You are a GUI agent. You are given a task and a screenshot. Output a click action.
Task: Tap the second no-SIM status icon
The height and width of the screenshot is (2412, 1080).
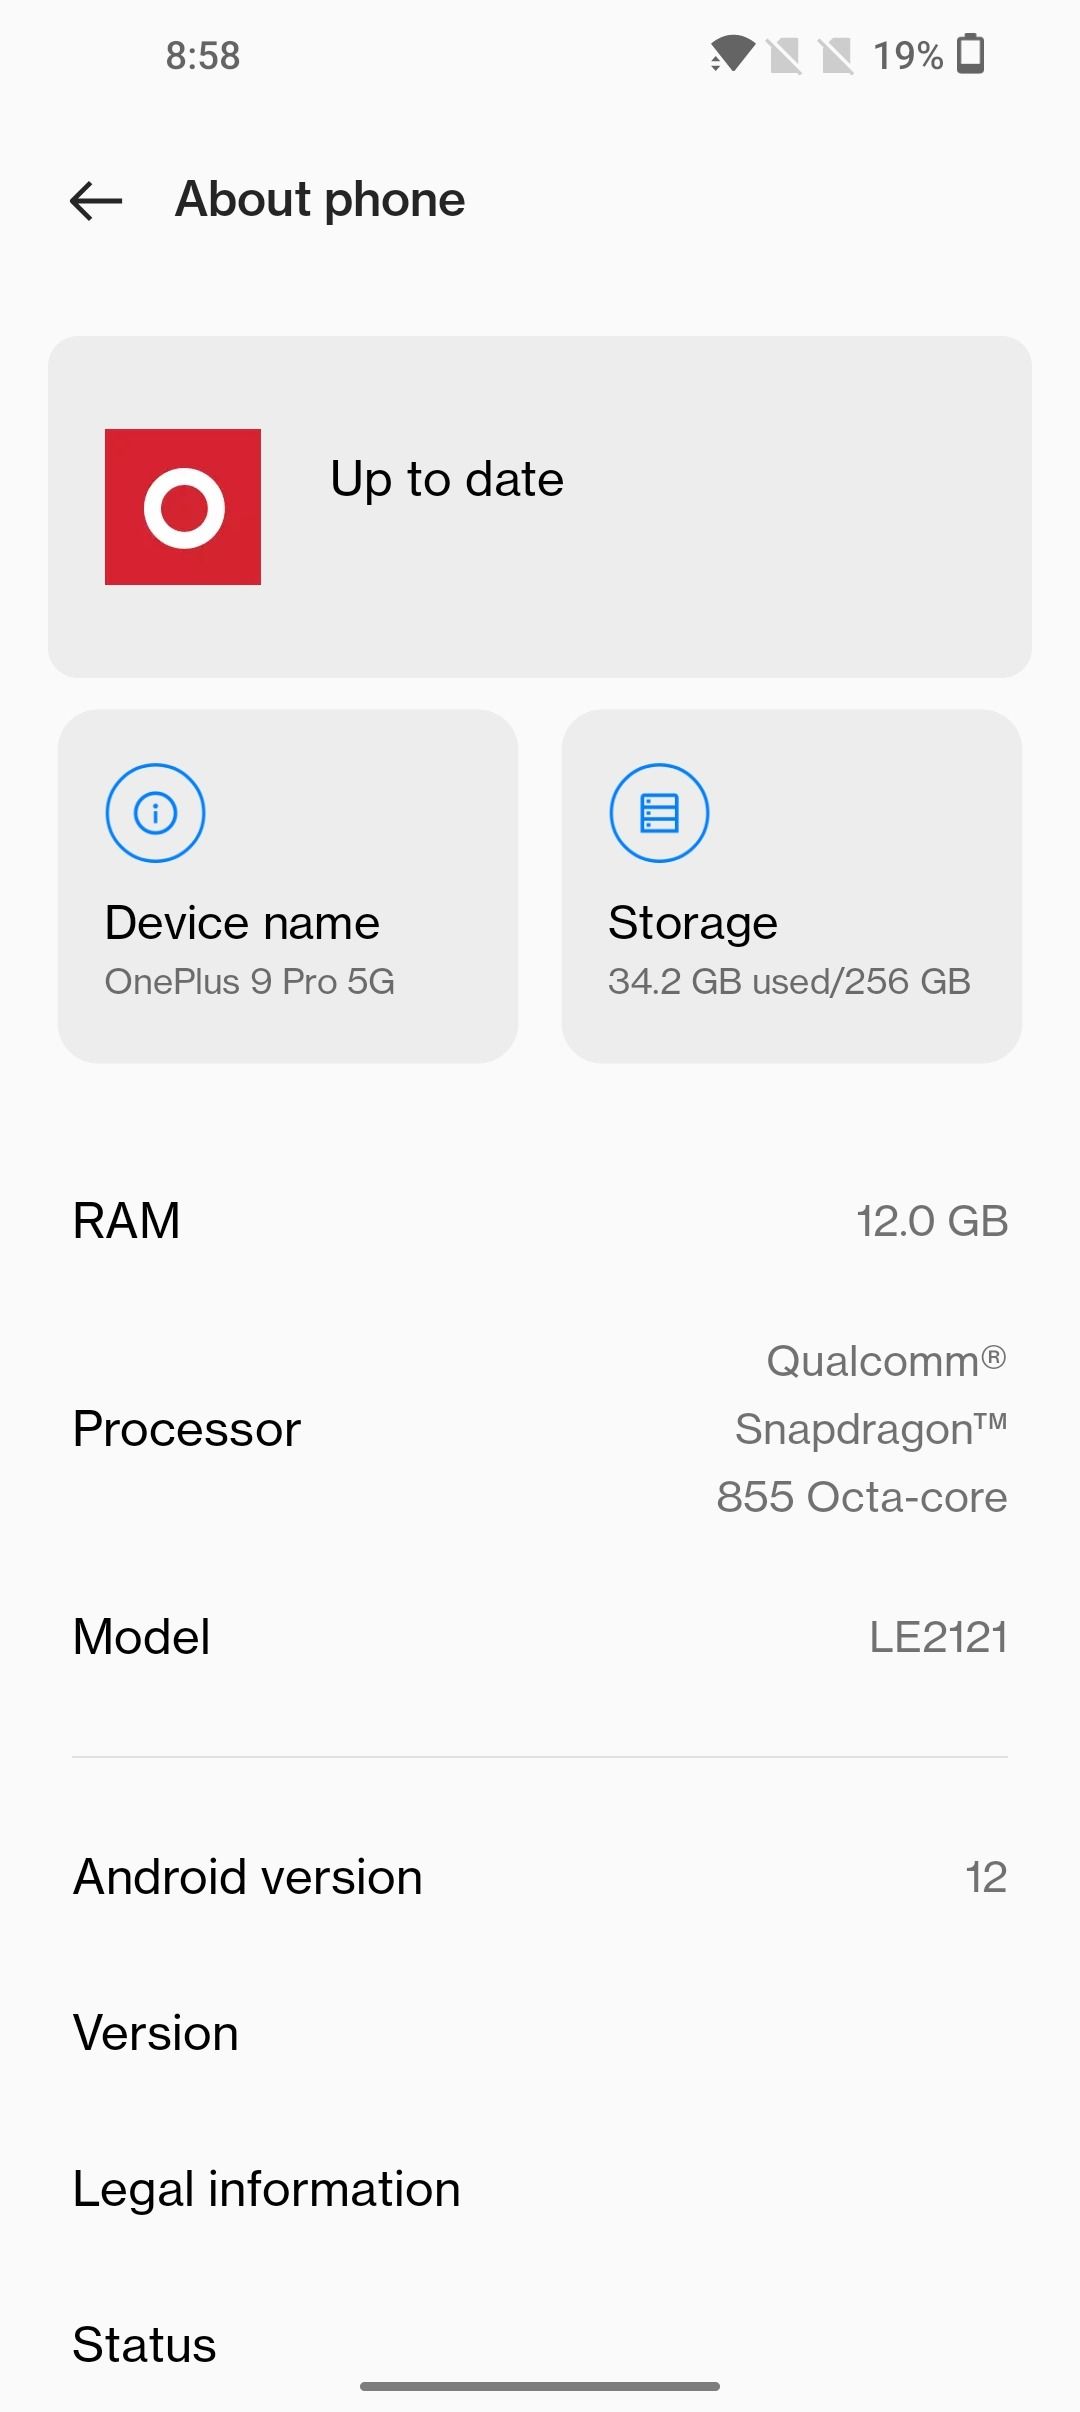(836, 55)
